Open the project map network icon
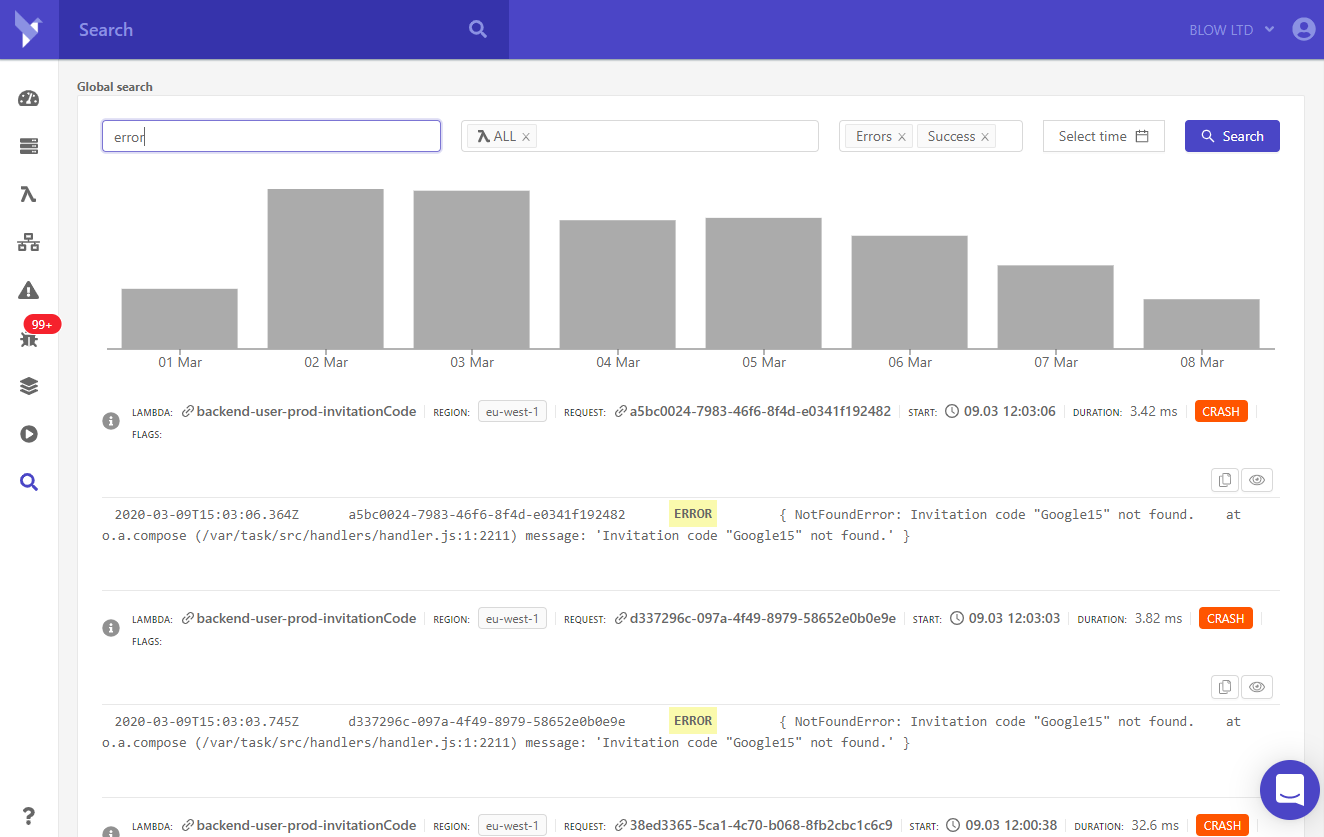The width and height of the screenshot is (1324, 837). (28, 242)
